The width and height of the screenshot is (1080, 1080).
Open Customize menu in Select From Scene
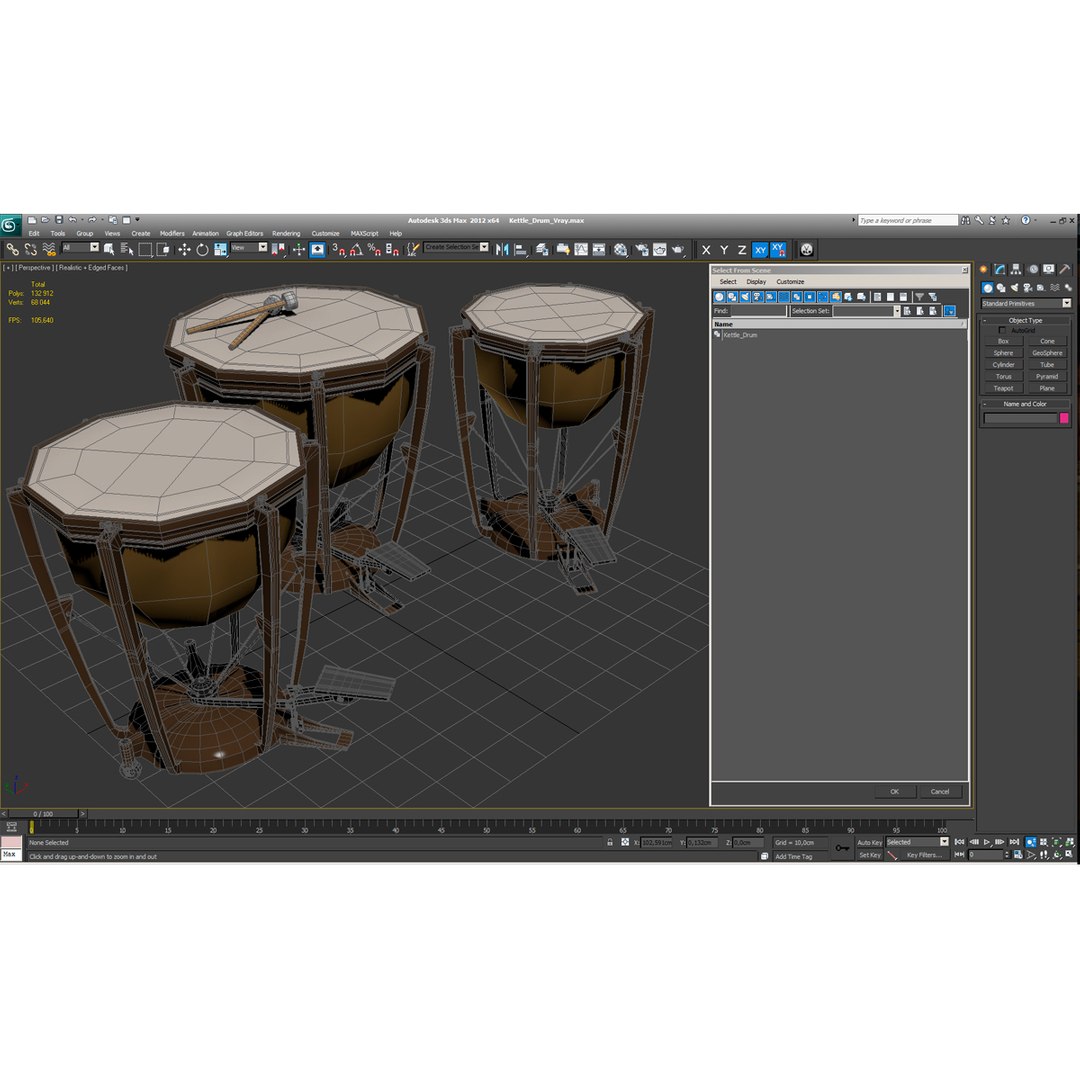[790, 282]
